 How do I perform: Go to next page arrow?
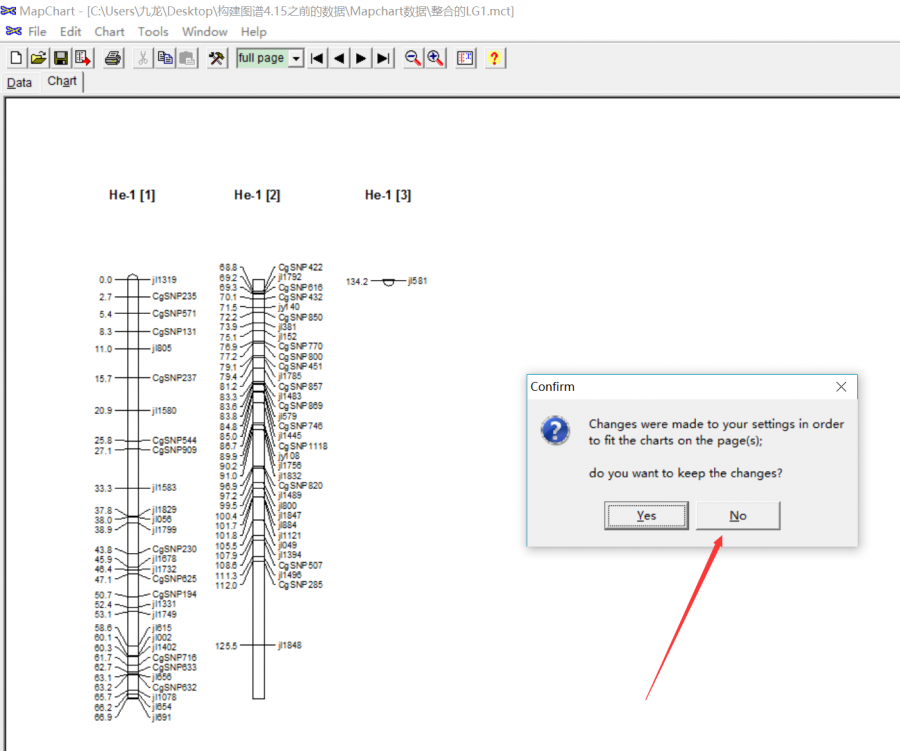(361, 58)
